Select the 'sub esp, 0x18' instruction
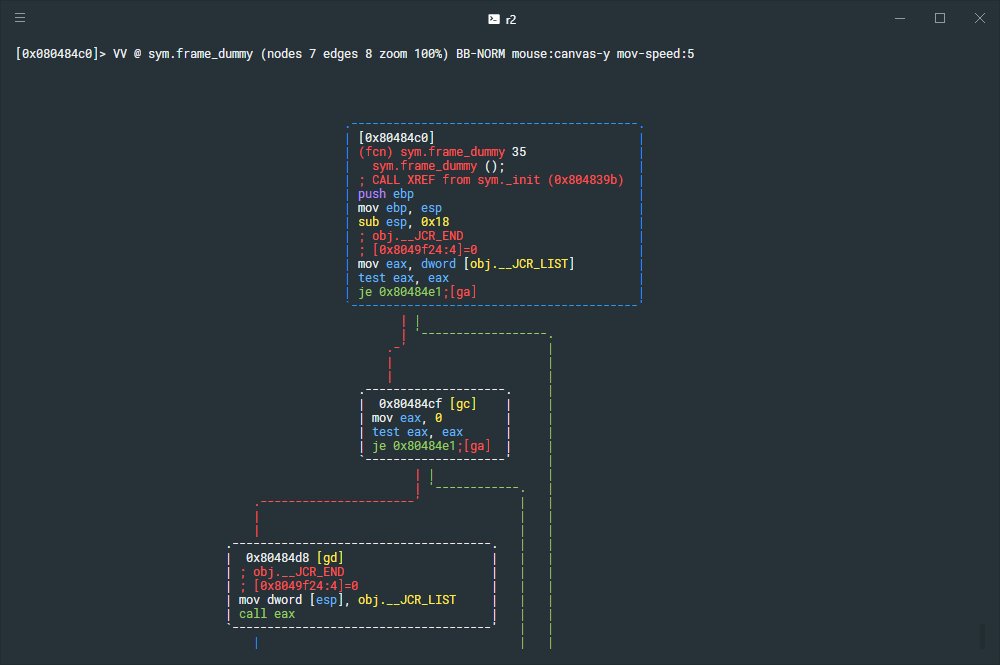Screen dimensions: 1000x665 [403, 222]
